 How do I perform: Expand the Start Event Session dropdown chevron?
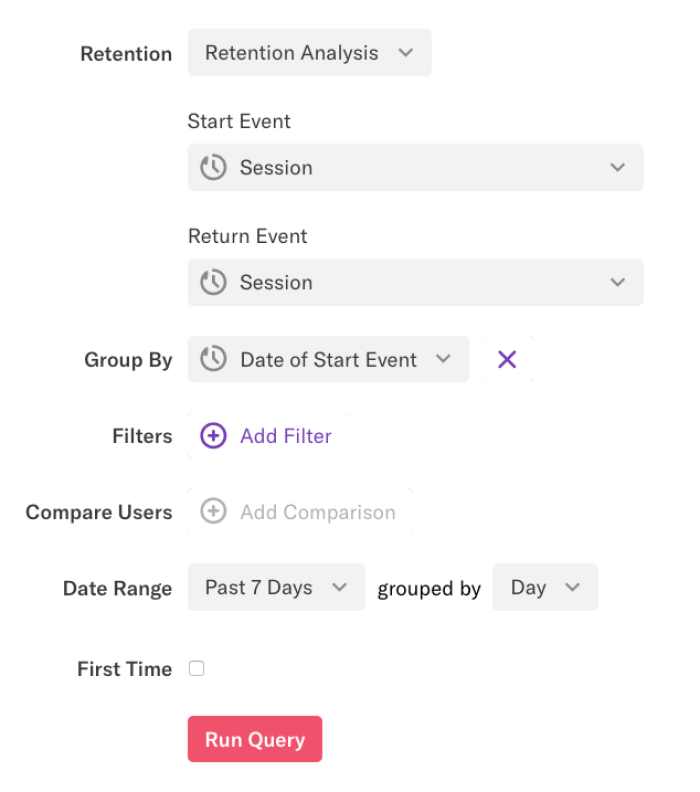[x=618, y=168]
